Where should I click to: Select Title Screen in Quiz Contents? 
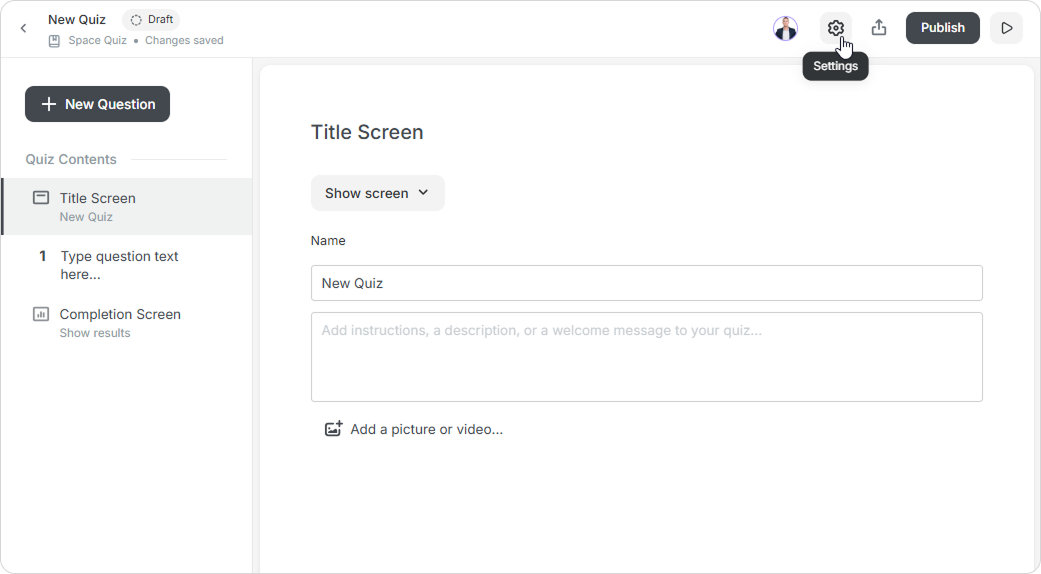pyautogui.click(x=127, y=206)
